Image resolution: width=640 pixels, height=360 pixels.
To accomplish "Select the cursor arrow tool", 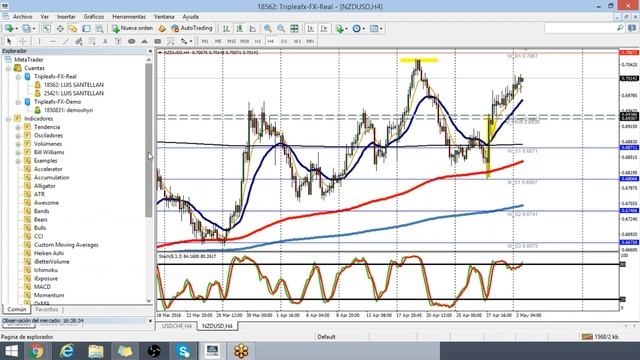I will tap(9, 41).
